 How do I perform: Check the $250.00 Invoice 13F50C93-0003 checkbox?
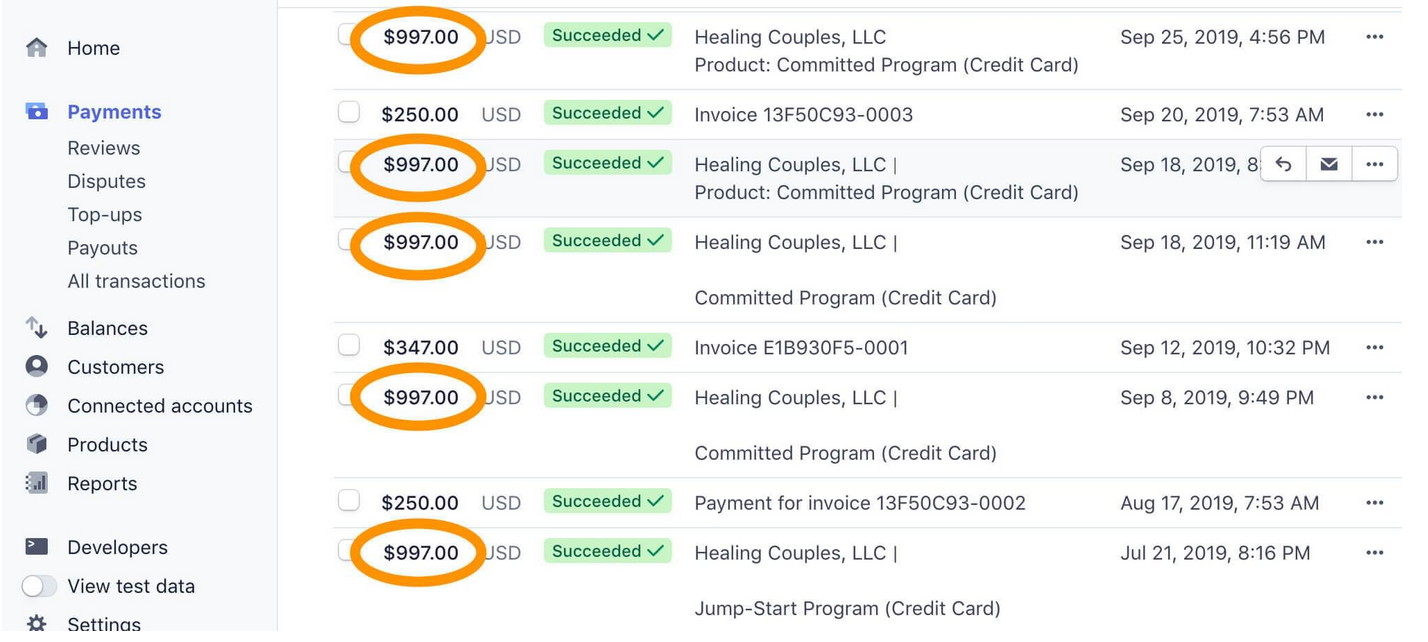point(348,113)
